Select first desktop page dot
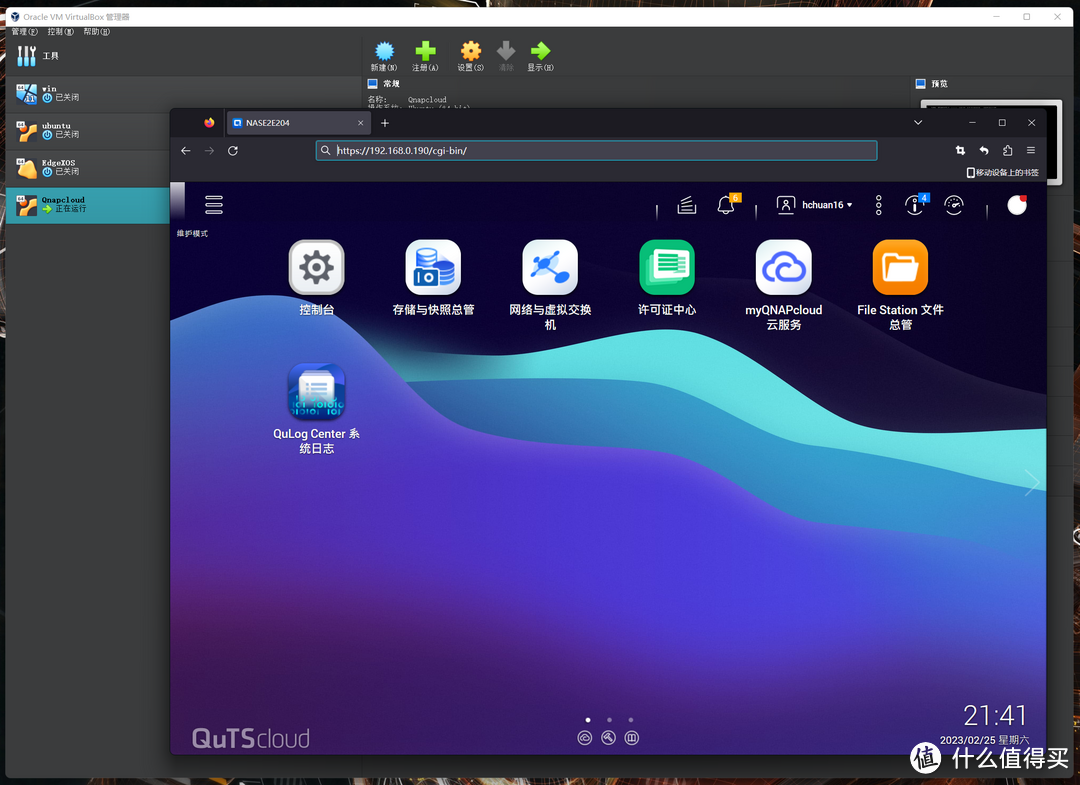The width and height of the screenshot is (1080, 785). [x=588, y=720]
